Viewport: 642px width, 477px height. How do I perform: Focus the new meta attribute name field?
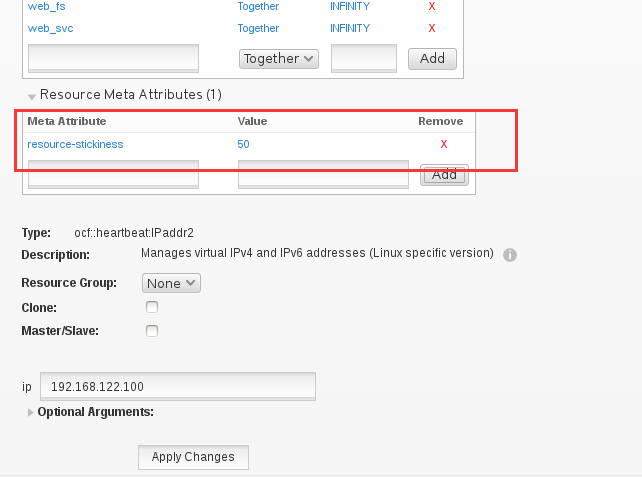point(113,174)
